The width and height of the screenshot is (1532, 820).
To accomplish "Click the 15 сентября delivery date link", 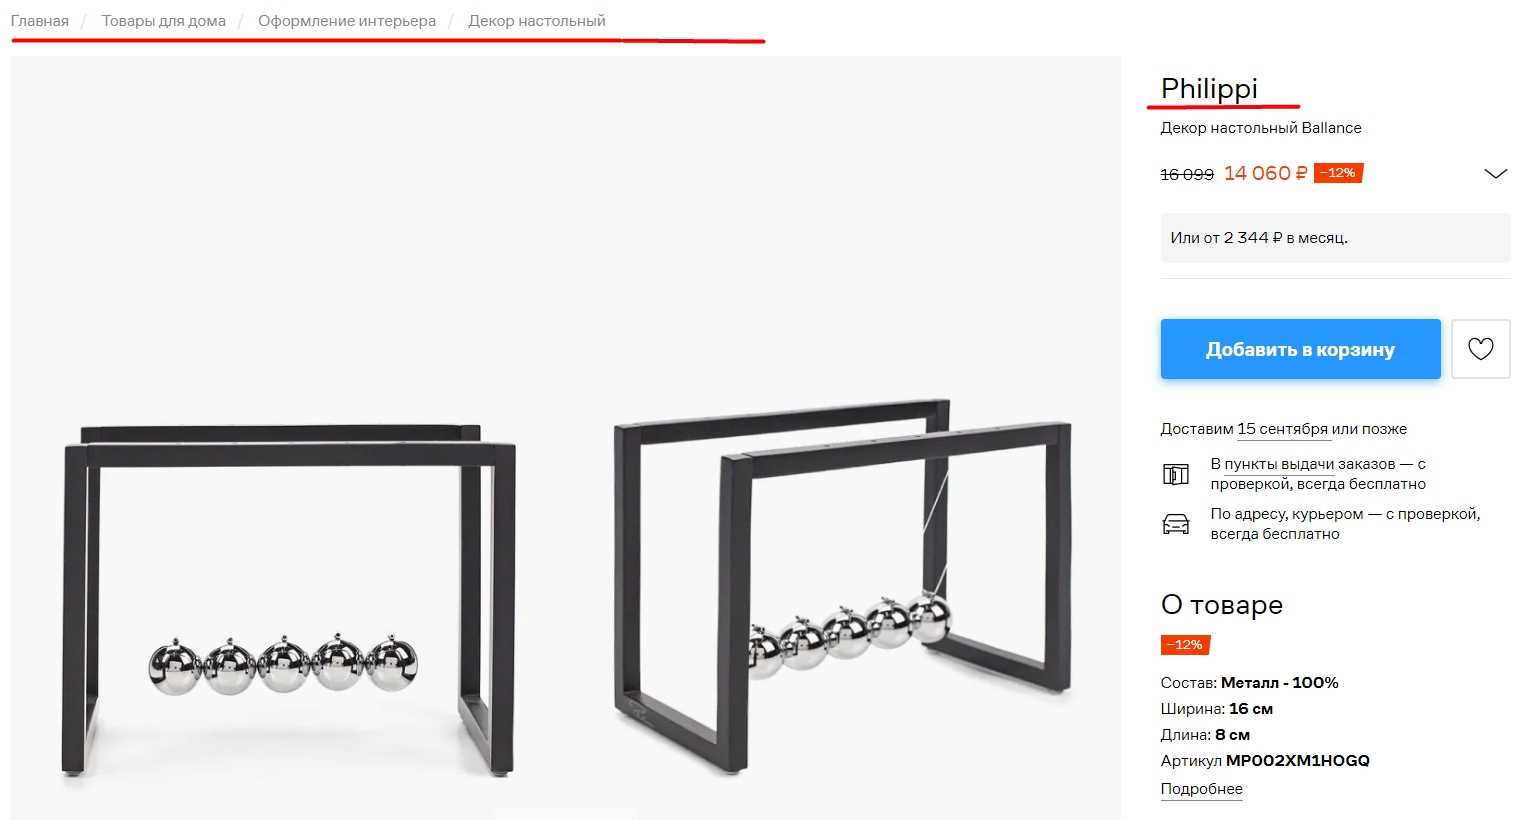I will click(1283, 429).
